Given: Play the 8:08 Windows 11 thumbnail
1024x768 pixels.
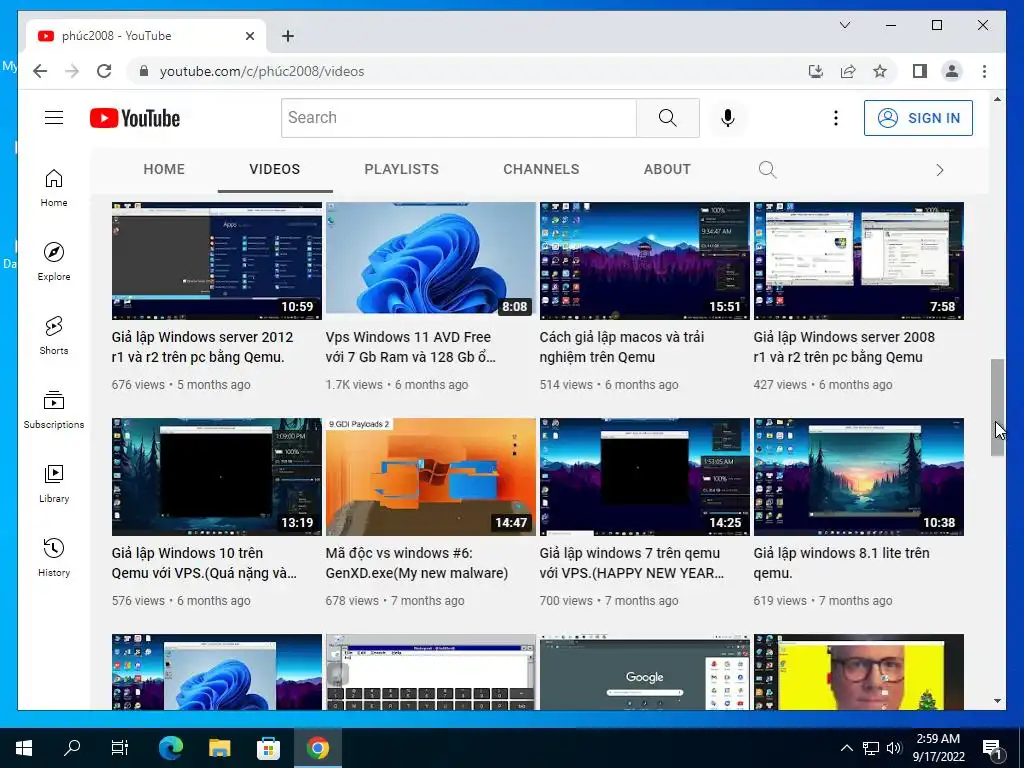Looking at the screenshot, I should pos(430,261).
